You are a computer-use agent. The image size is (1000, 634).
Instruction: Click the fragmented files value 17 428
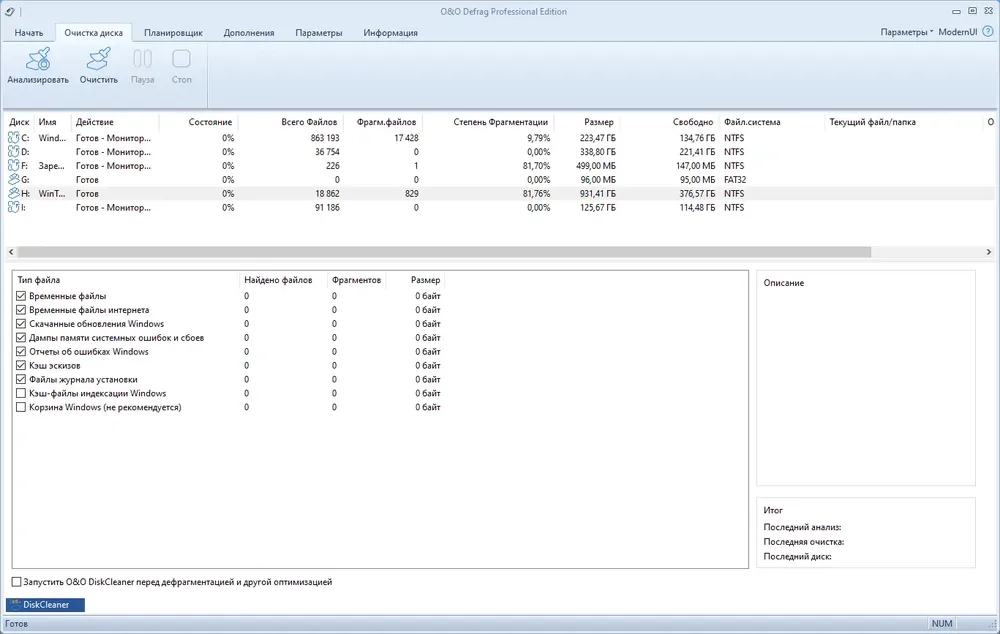point(406,138)
